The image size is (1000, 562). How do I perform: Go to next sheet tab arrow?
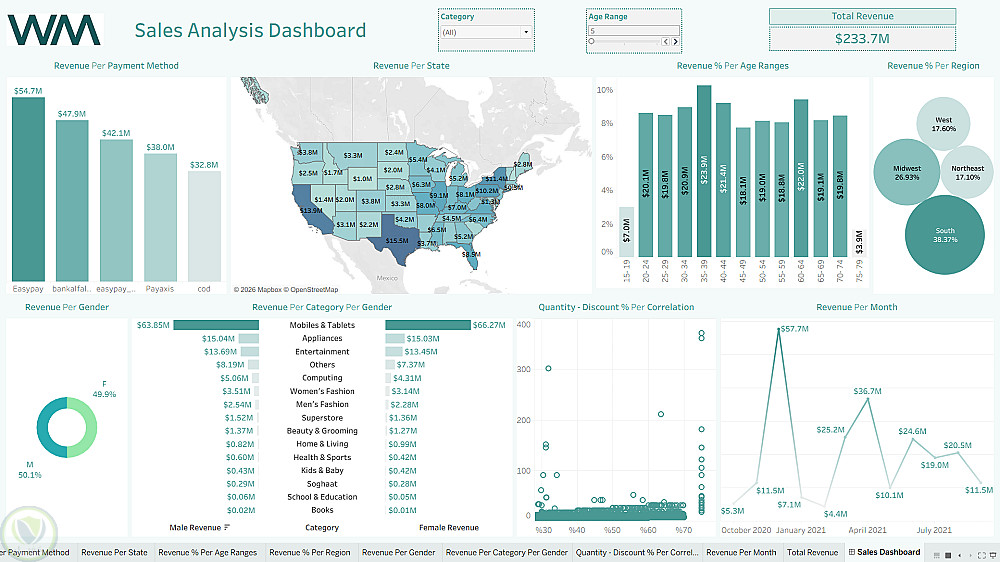pyautogui.click(x=971, y=556)
